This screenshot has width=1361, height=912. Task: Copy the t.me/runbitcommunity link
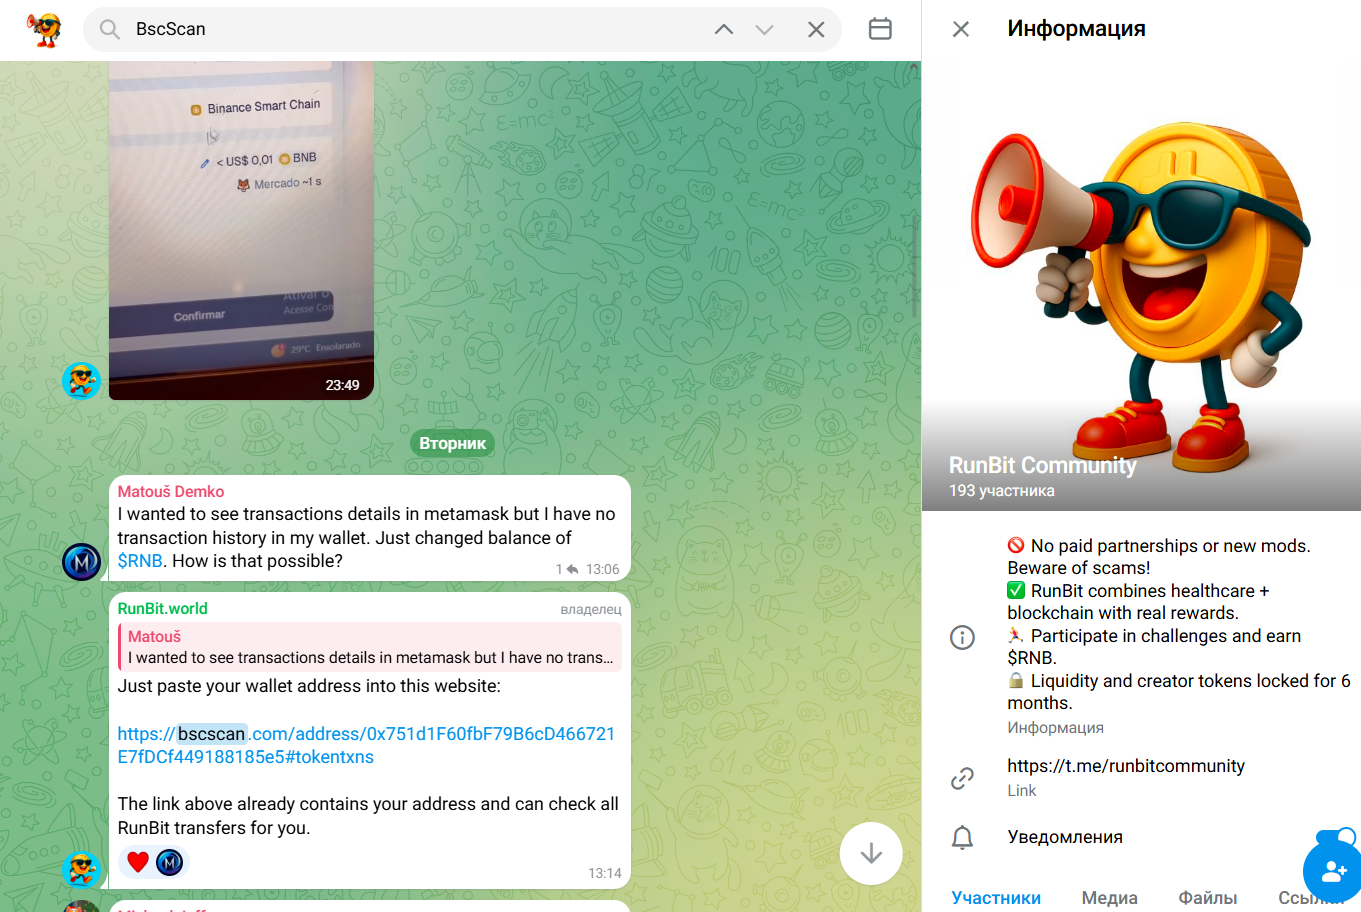click(1126, 766)
